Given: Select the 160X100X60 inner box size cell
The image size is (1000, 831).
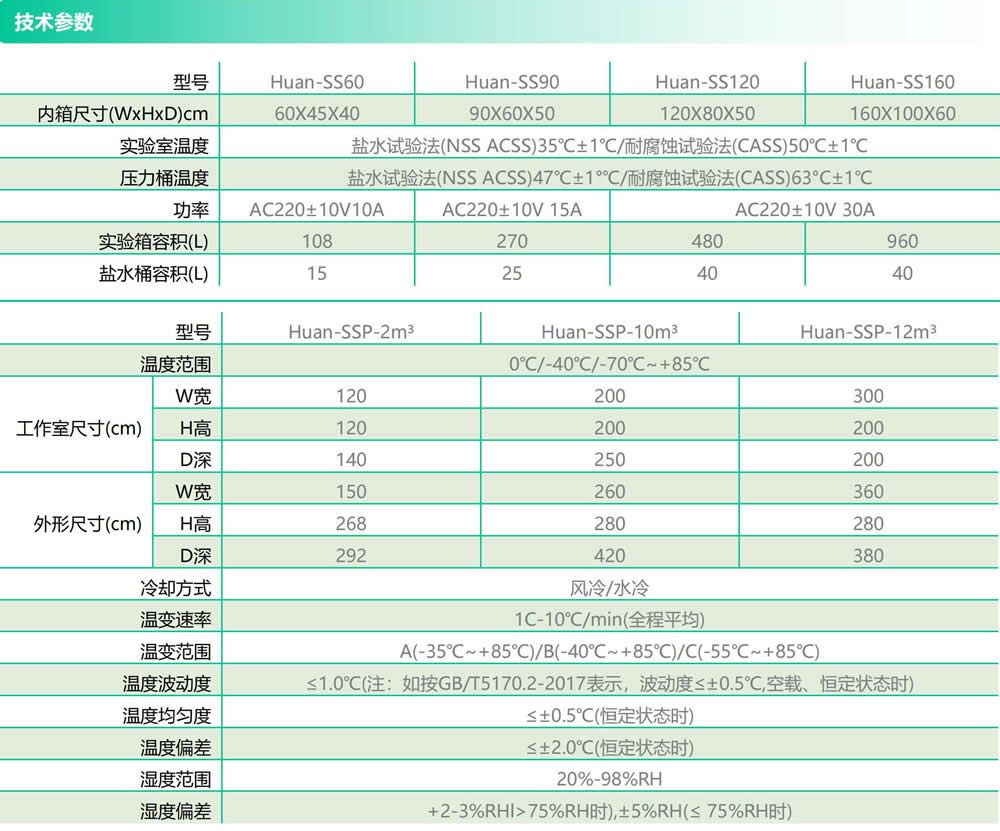Looking at the screenshot, I should (x=902, y=114).
